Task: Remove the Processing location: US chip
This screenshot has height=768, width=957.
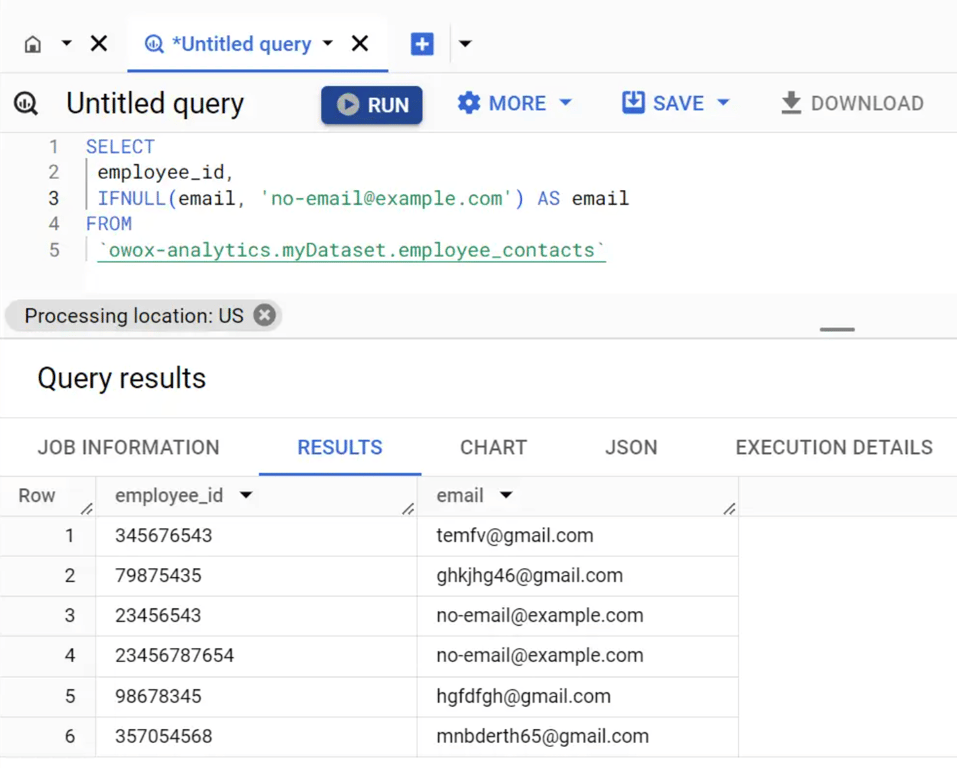Action: 264,316
